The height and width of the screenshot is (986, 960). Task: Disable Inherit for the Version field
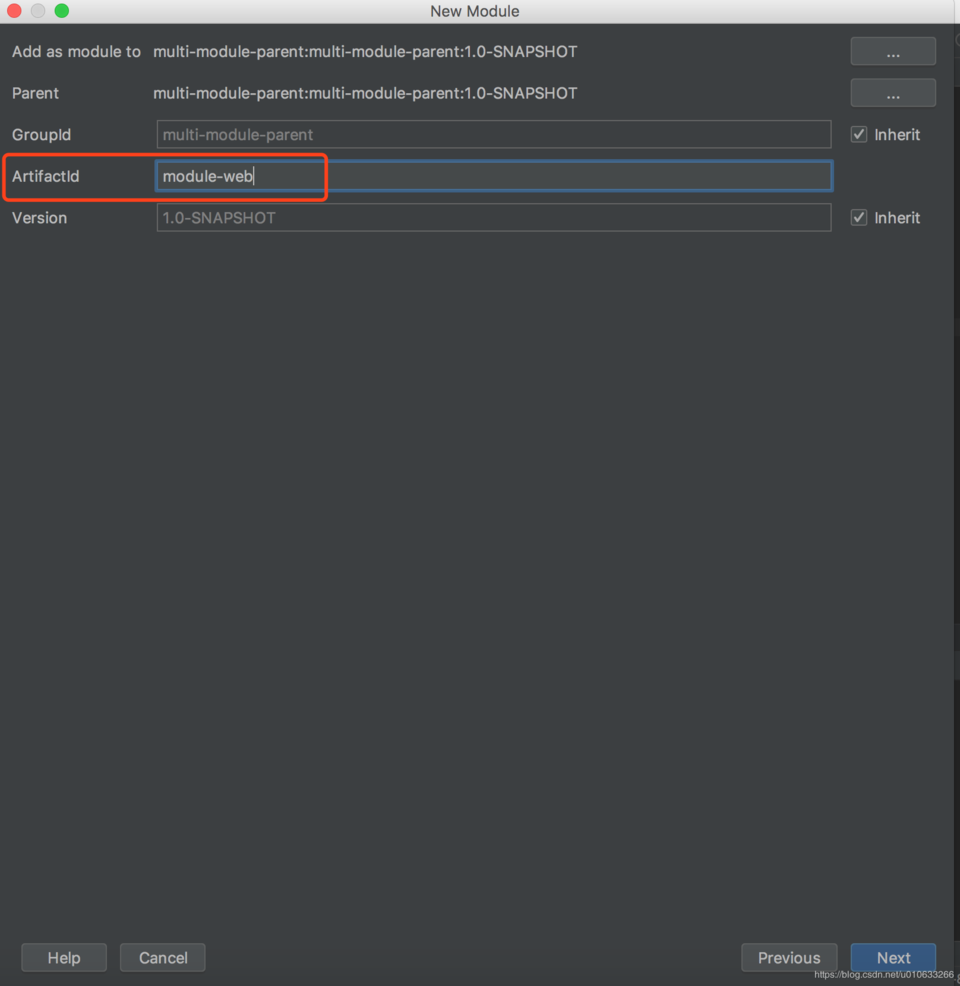point(858,217)
